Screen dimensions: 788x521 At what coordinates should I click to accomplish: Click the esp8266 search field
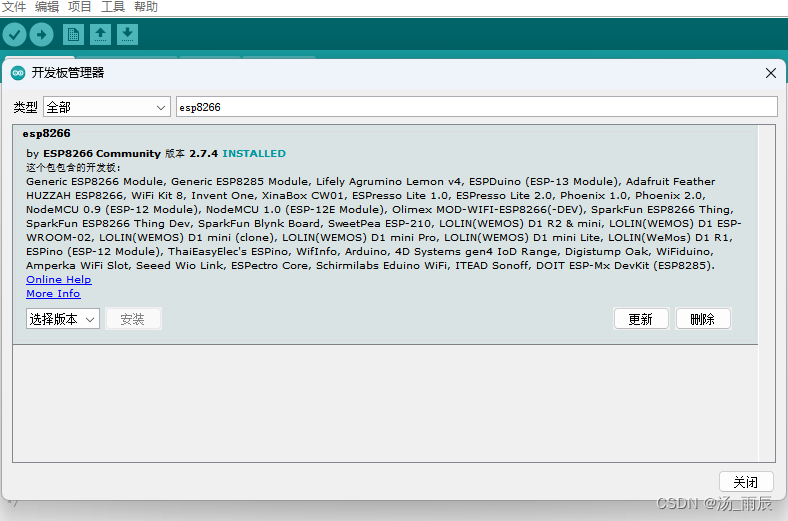(476, 107)
